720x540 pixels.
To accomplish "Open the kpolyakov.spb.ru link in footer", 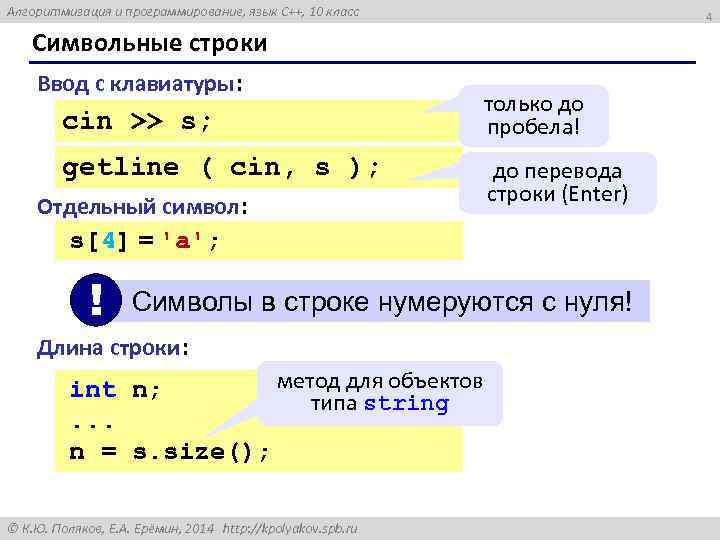I will pos(290,529).
